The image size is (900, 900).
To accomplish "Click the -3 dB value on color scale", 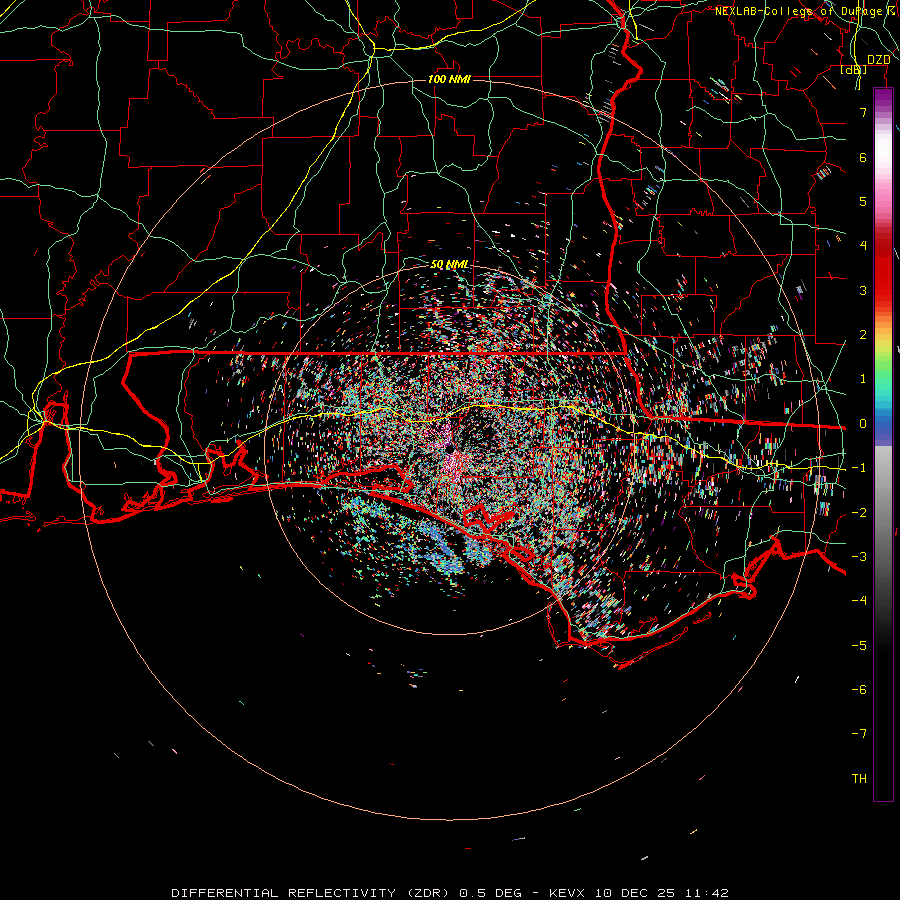I will click(x=859, y=557).
